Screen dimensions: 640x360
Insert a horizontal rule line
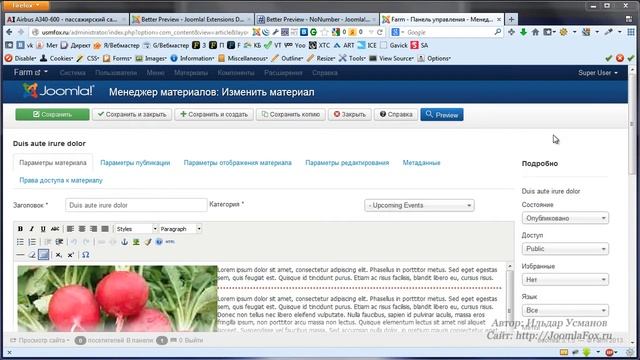pos(20,255)
